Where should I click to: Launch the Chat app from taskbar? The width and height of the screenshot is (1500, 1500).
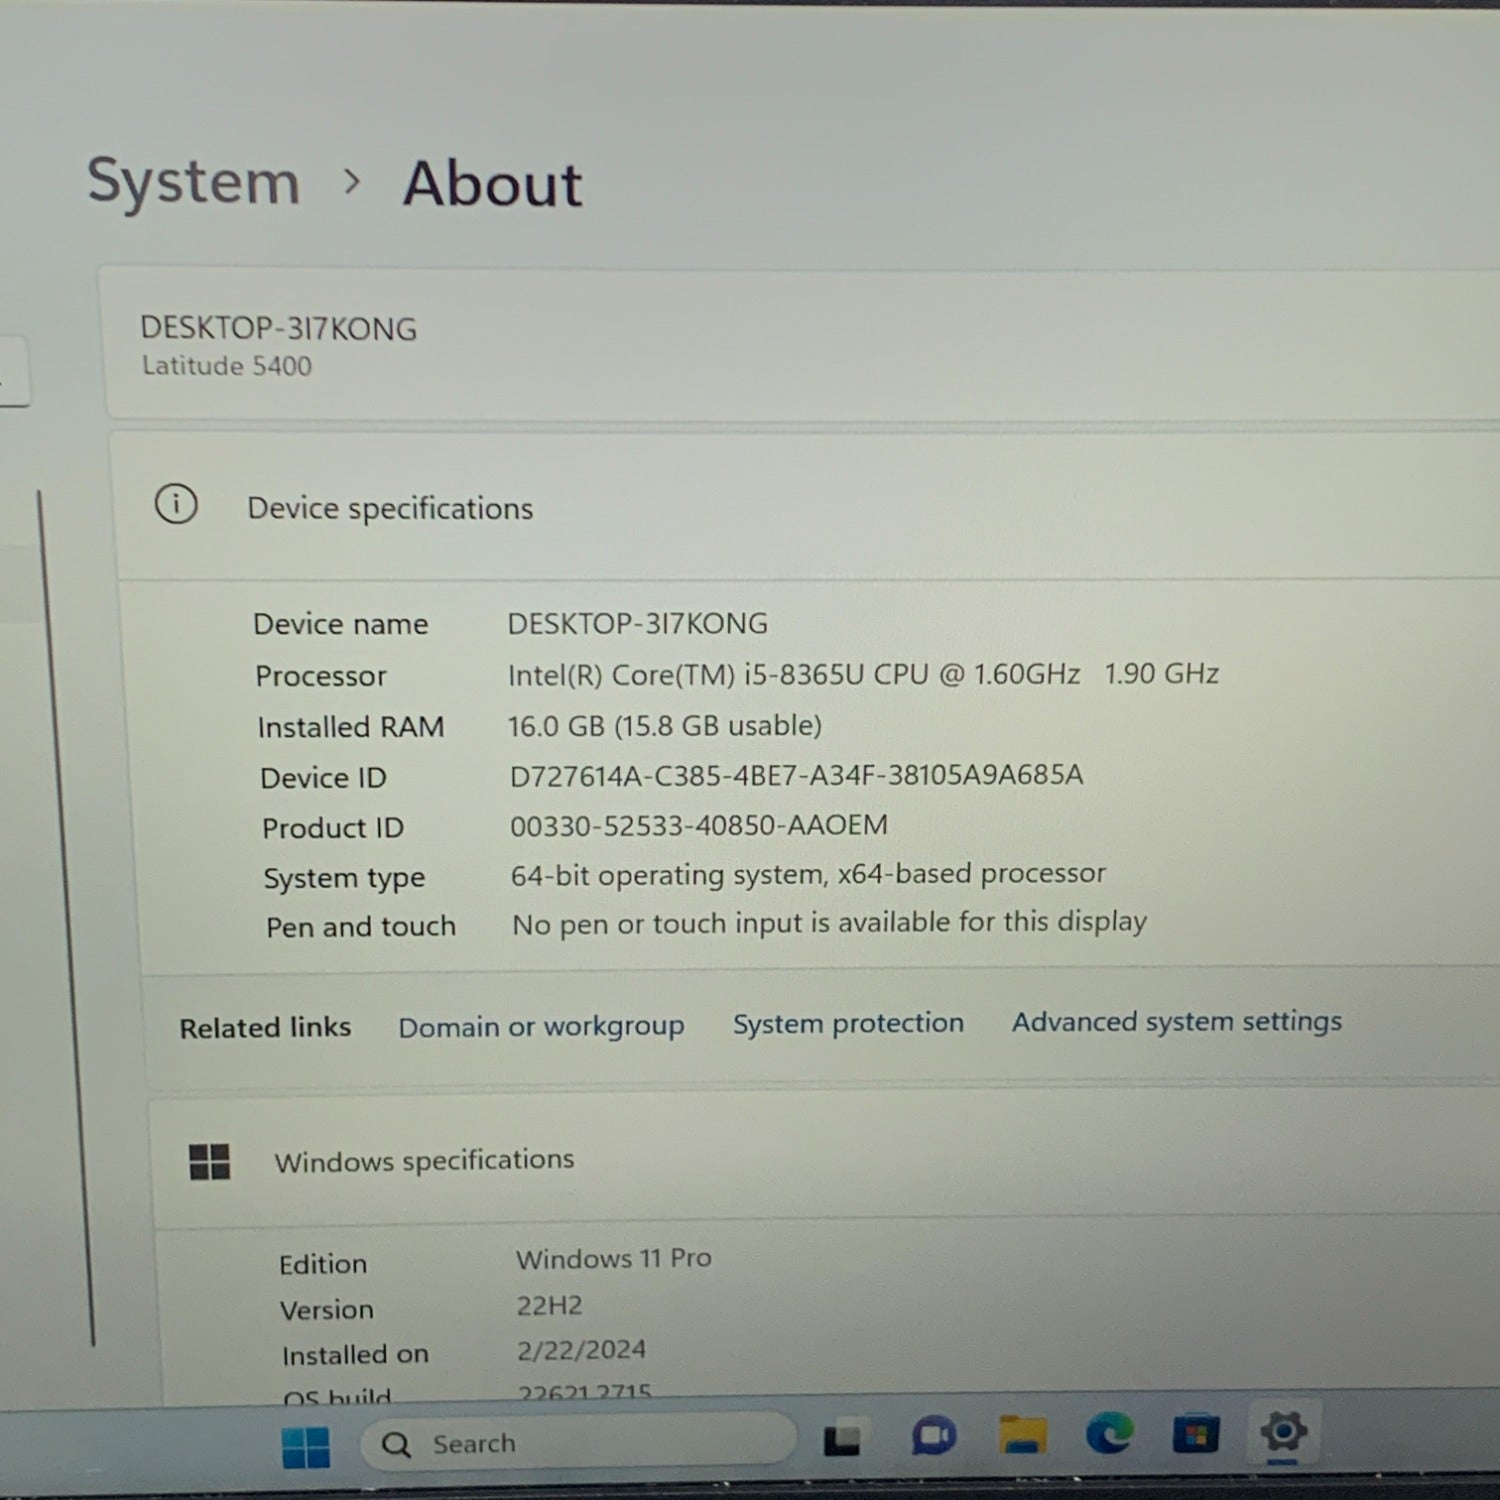tap(934, 1437)
